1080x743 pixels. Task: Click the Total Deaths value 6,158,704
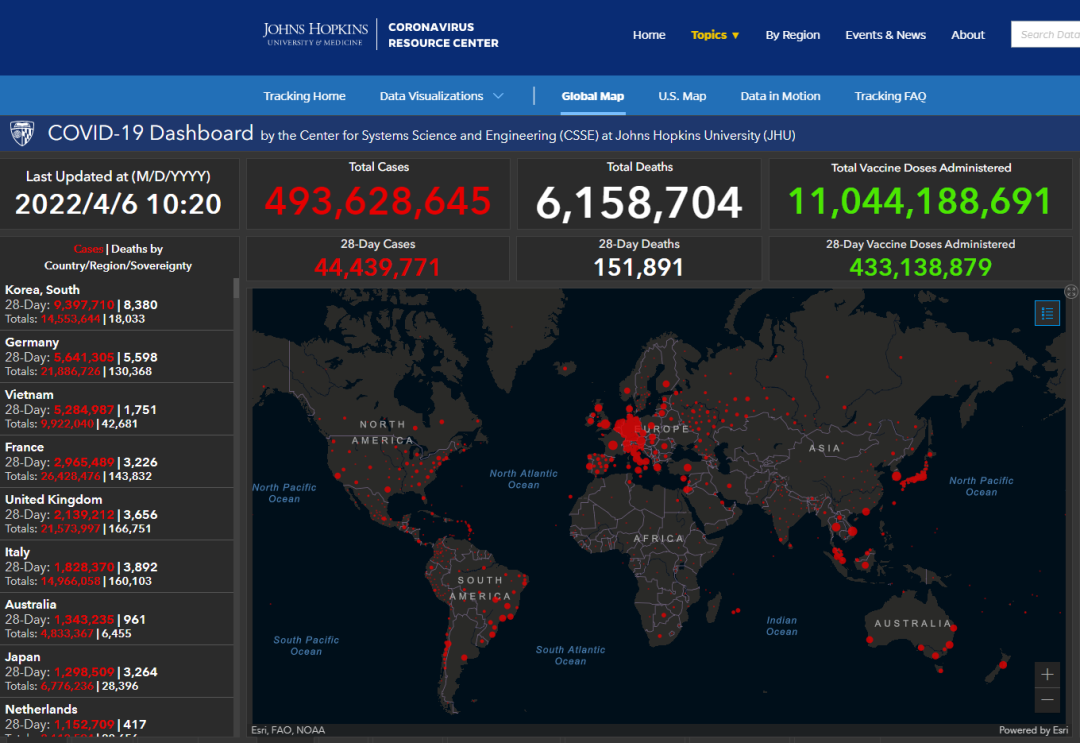639,202
